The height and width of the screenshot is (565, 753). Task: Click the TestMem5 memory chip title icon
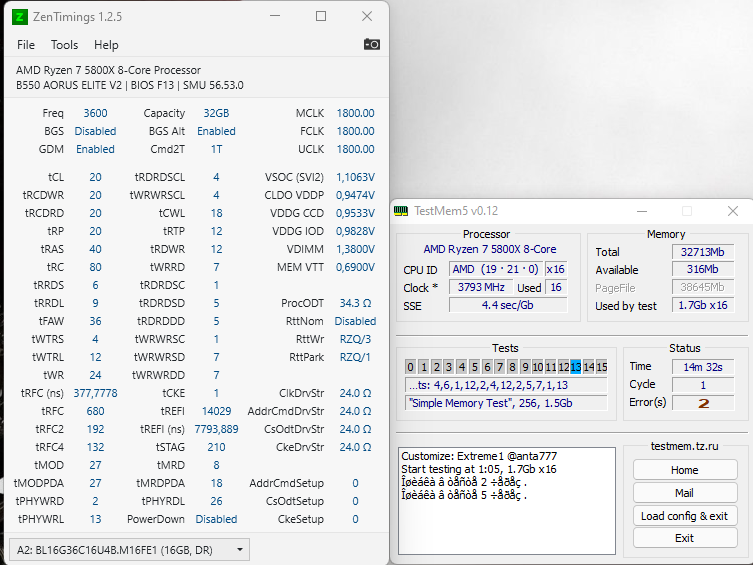[x=401, y=211]
